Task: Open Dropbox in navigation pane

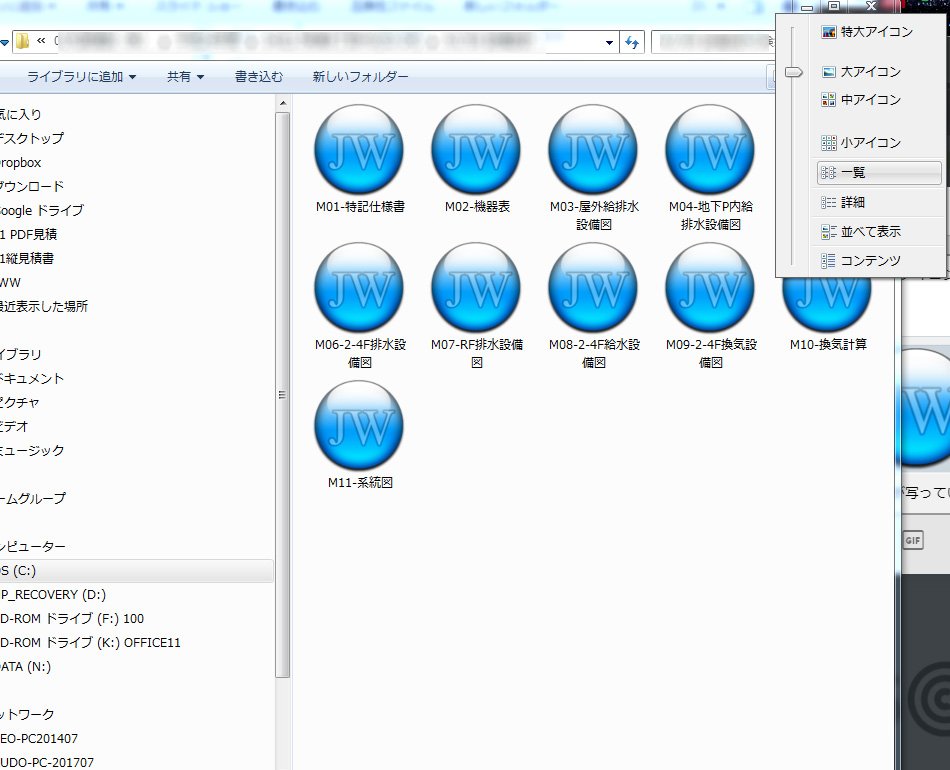Action: 21,162
